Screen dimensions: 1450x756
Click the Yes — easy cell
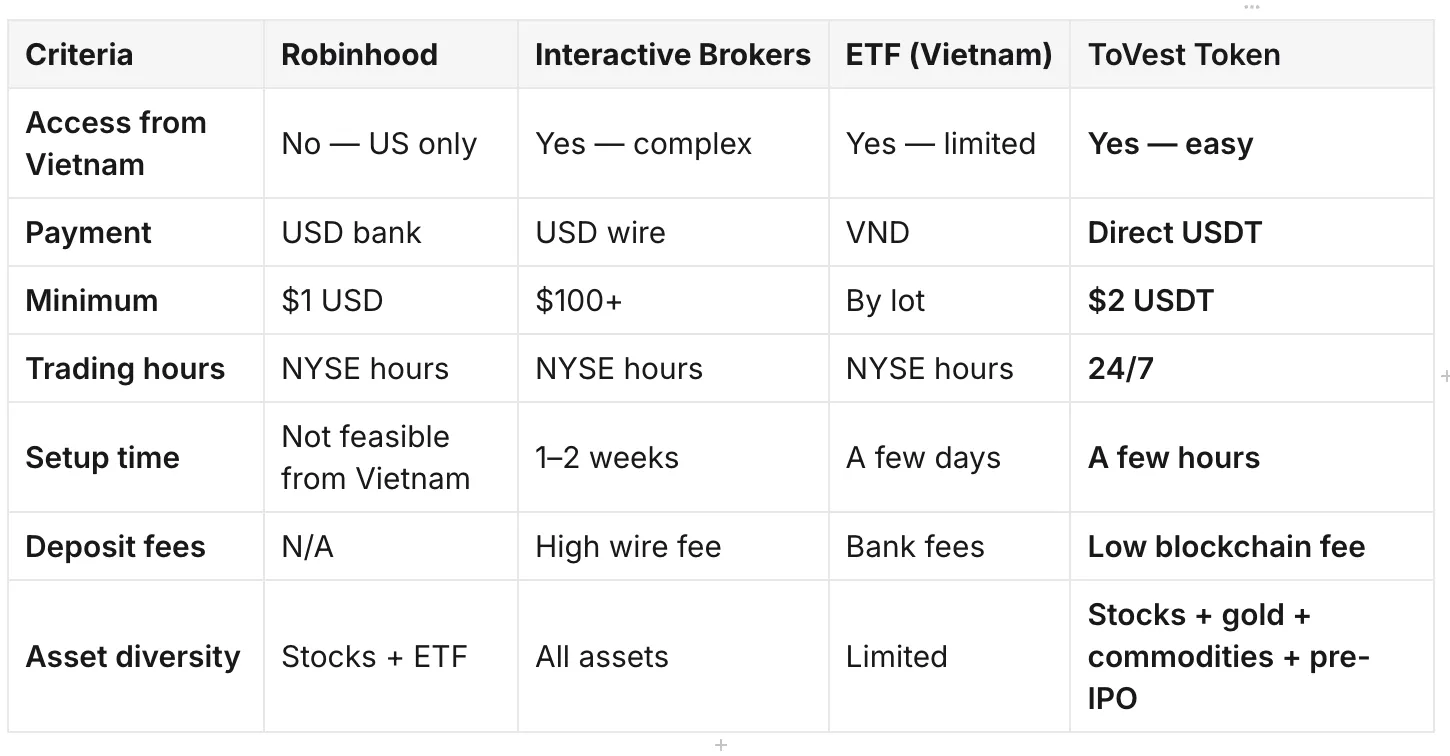click(1252, 143)
